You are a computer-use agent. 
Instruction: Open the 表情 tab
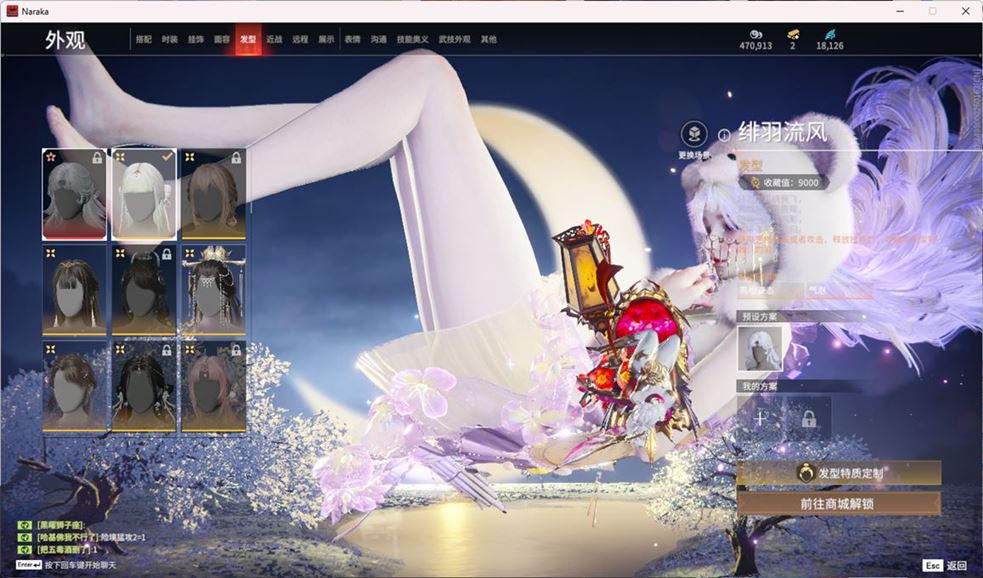[x=352, y=39]
